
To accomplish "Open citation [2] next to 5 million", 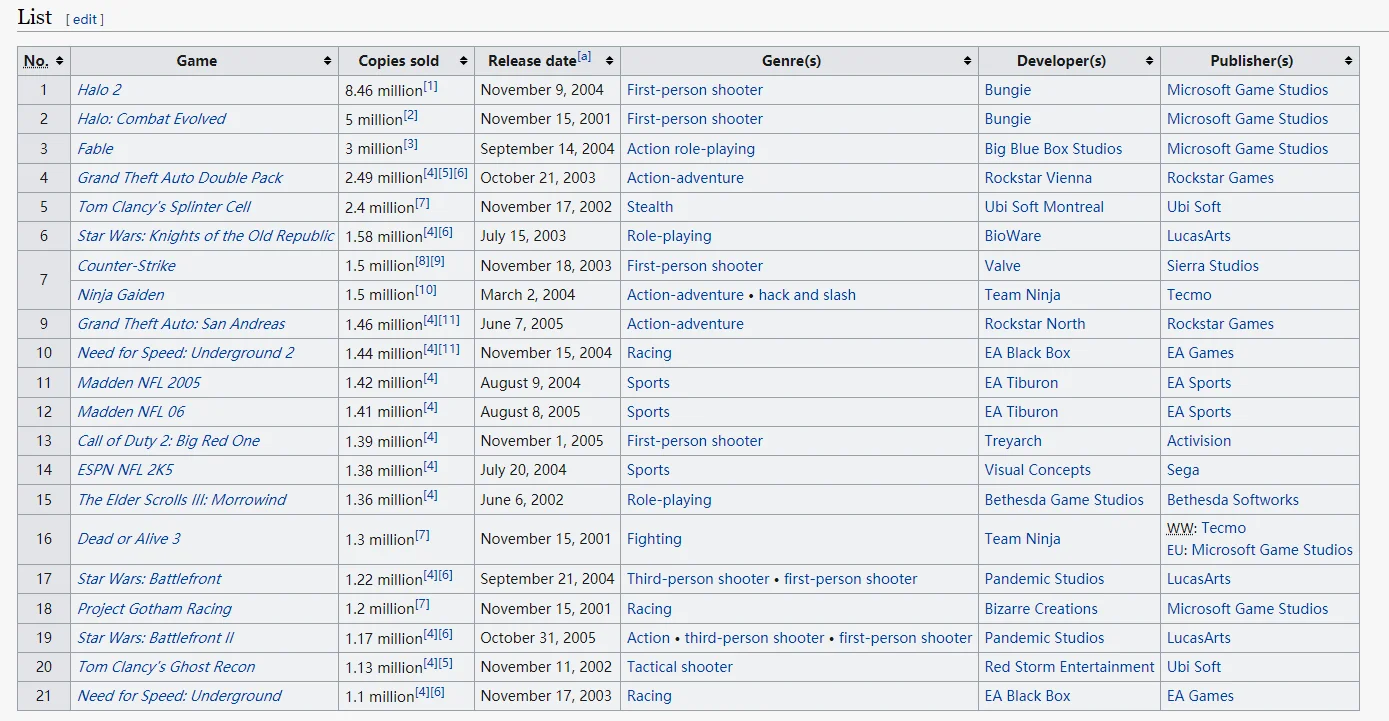I will click(x=410, y=115).
